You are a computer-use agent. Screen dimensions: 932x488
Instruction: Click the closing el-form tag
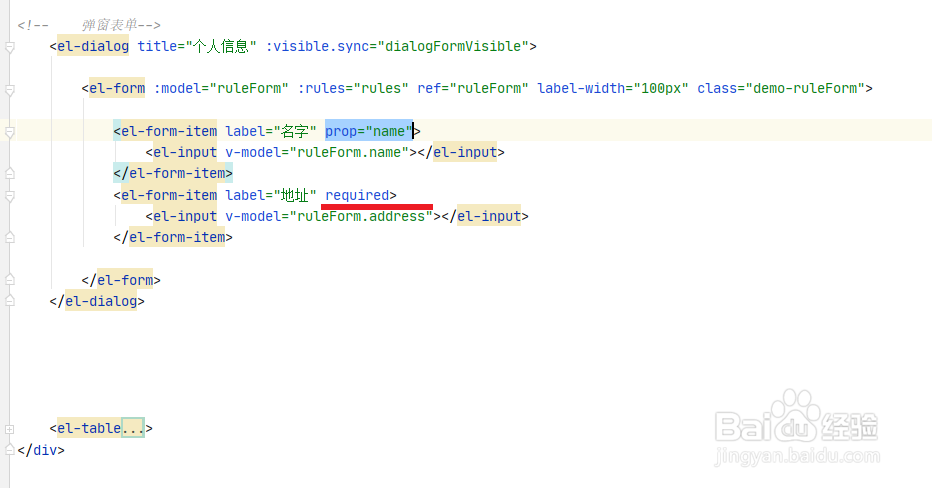(x=121, y=280)
